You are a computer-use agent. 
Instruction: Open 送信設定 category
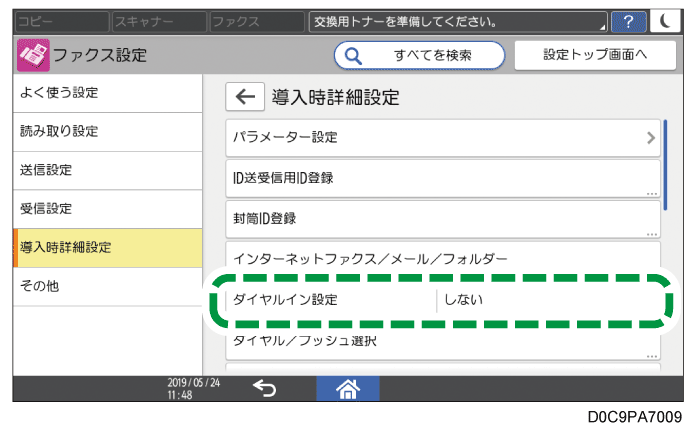coord(100,170)
